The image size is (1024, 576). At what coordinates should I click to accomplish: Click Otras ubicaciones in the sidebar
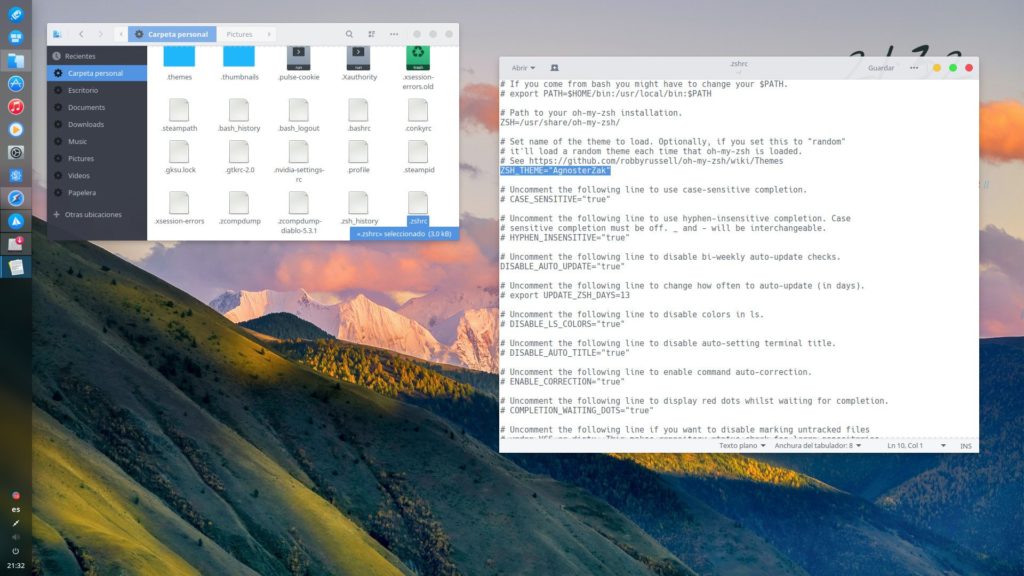pos(93,214)
